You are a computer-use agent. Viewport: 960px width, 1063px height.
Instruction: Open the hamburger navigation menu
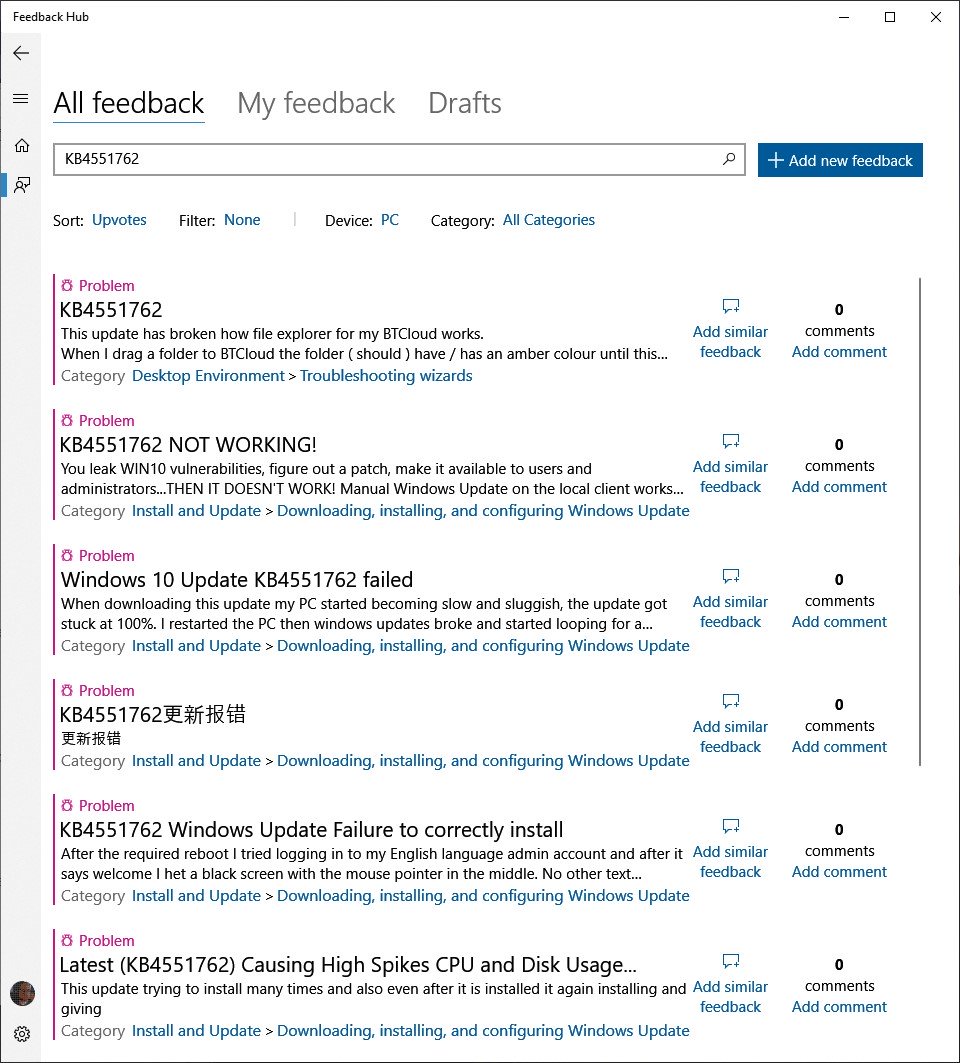click(21, 99)
